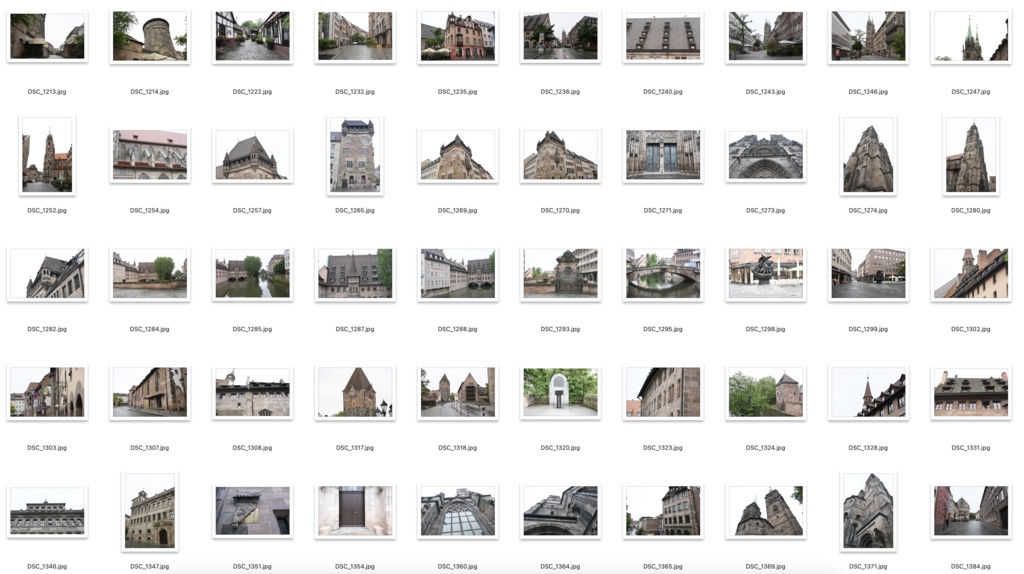
Task: Click the DSC_1298.jpg sculpture photo
Action: click(x=765, y=274)
